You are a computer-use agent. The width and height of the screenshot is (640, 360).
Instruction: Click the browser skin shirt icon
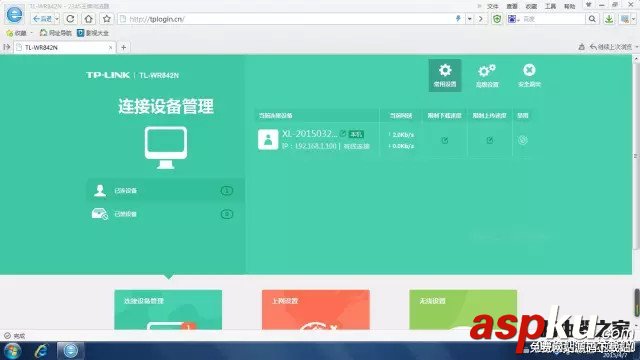589,5
